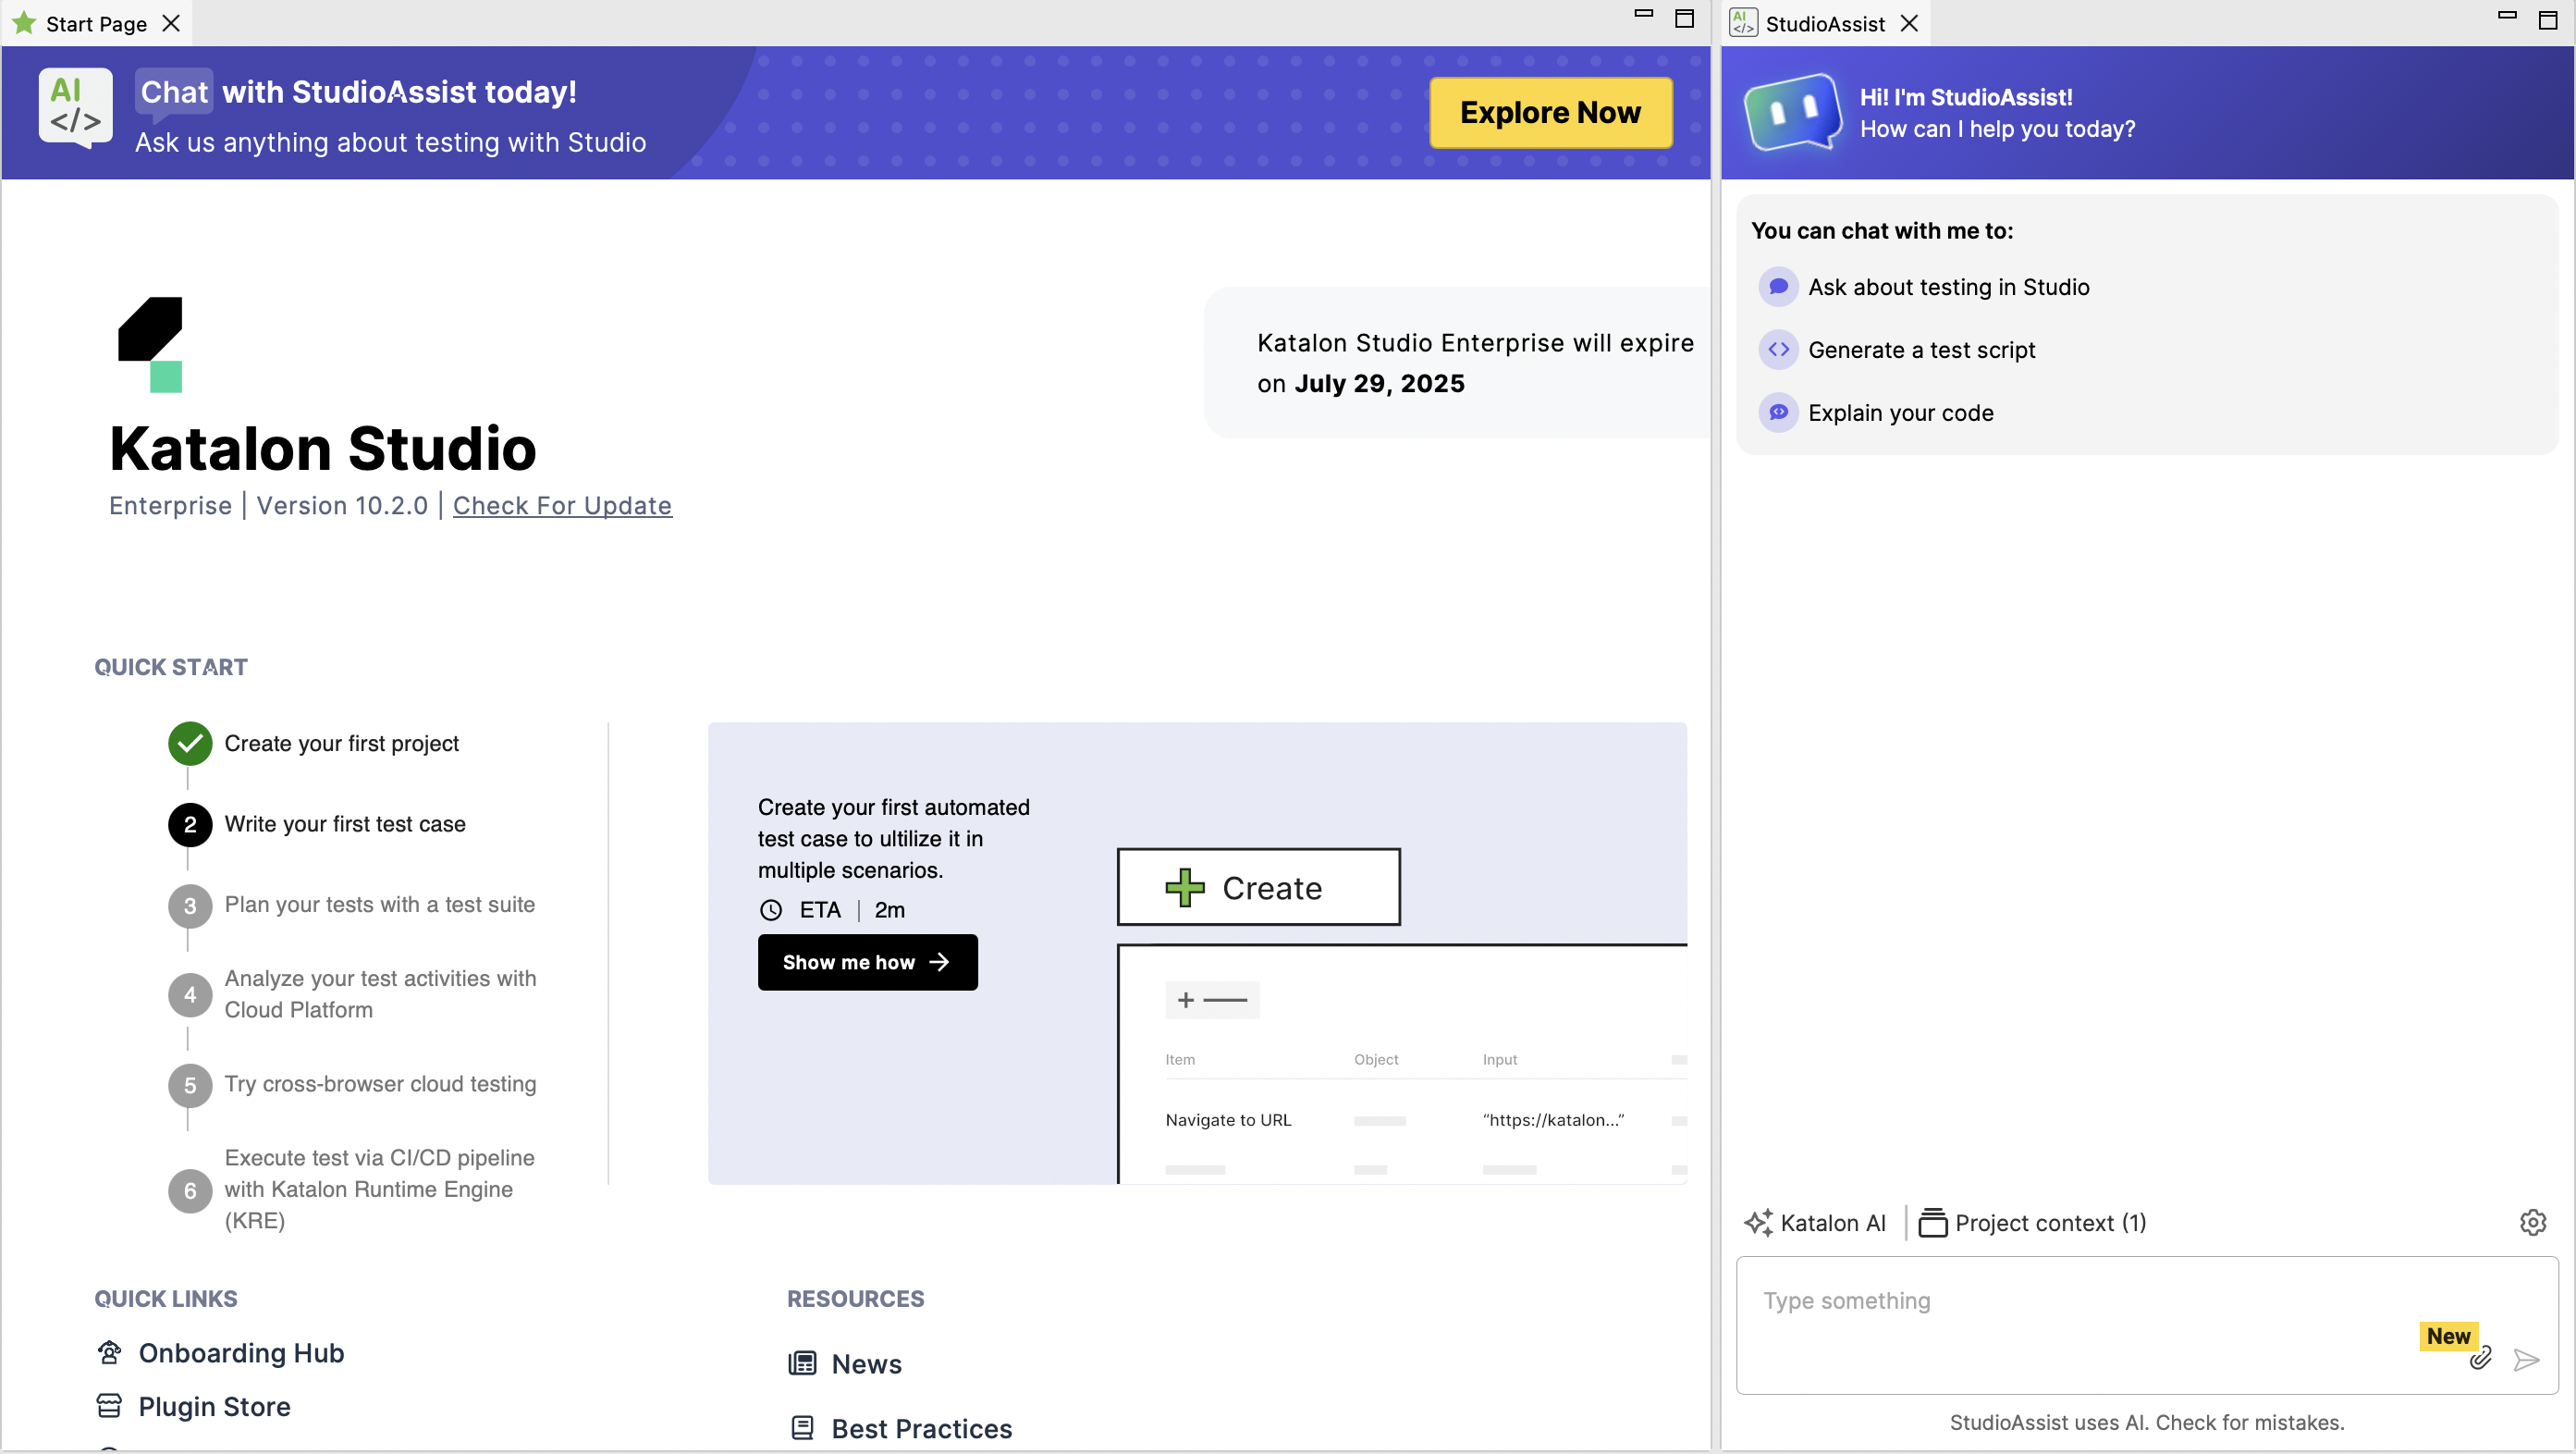Click the green completed checkmark for step one
This screenshot has width=2576, height=1454.
pos(190,743)
